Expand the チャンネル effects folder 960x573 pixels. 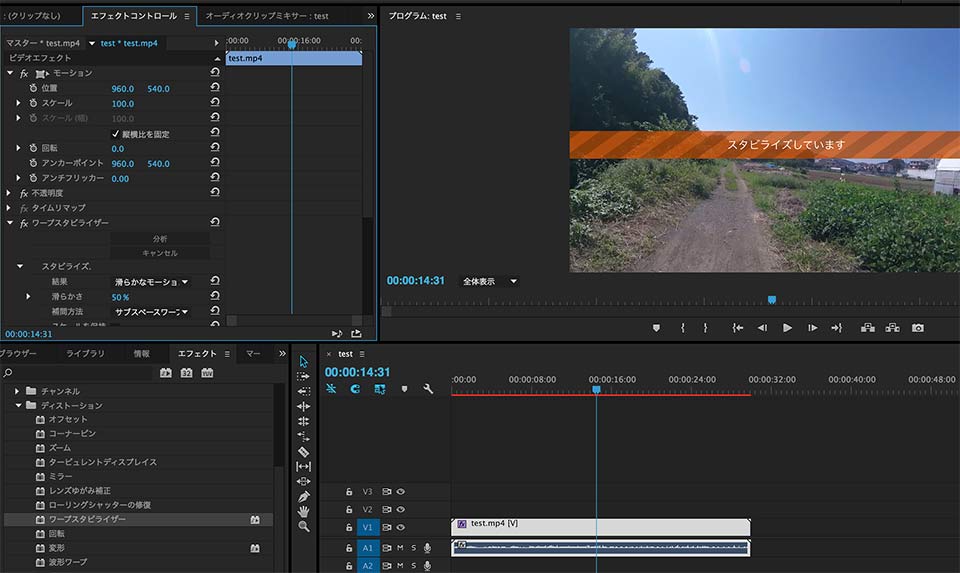(17, 391)
